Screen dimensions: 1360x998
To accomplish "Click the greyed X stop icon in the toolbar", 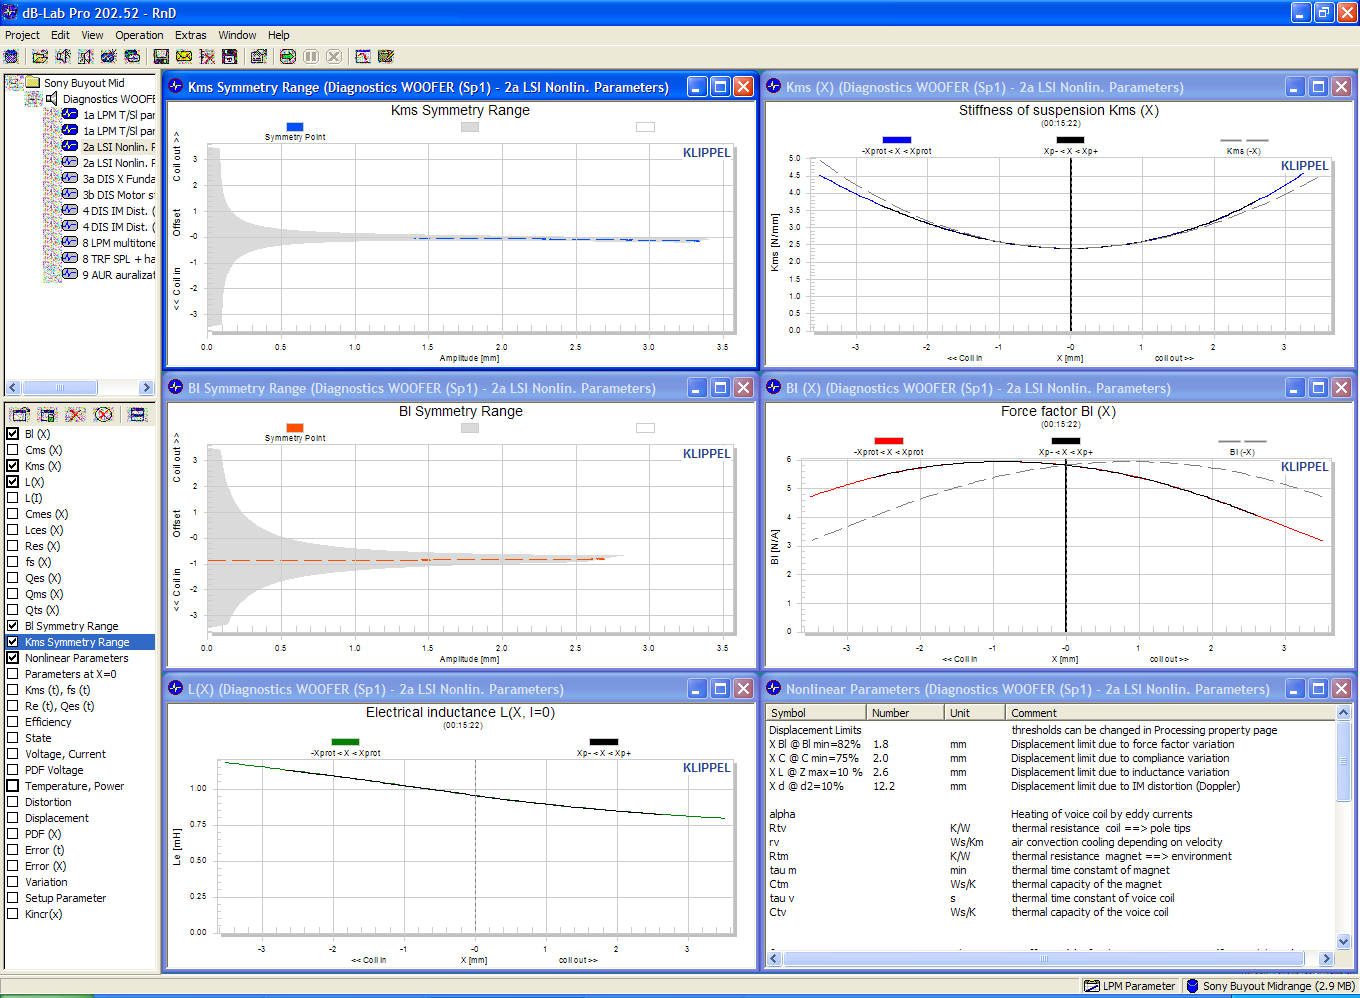I will tap(334, 56).
